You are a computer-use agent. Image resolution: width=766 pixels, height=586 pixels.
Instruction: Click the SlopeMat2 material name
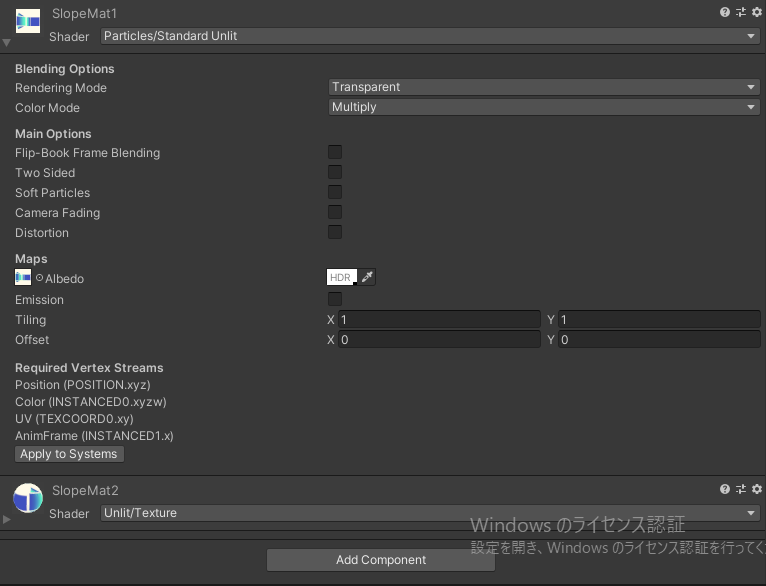tap(85, 490)
